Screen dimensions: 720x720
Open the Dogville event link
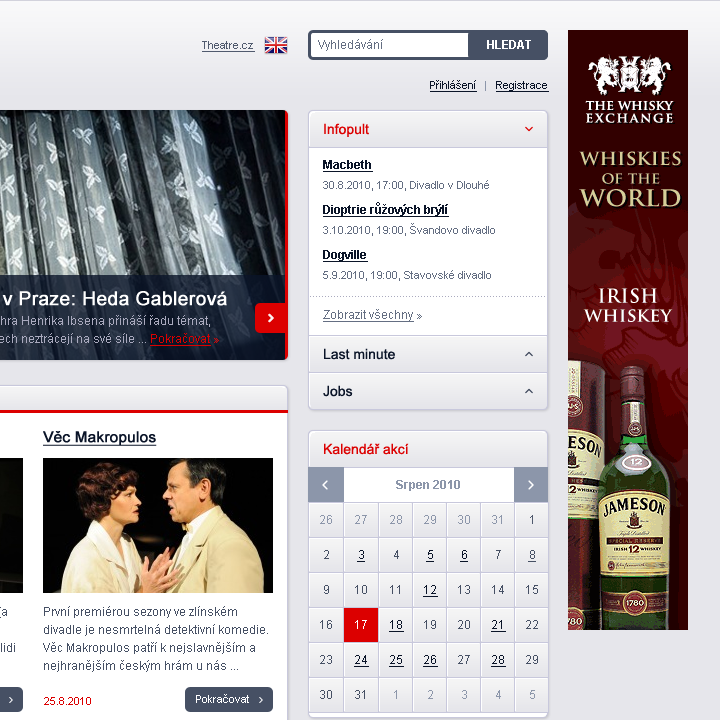point(344,255)
